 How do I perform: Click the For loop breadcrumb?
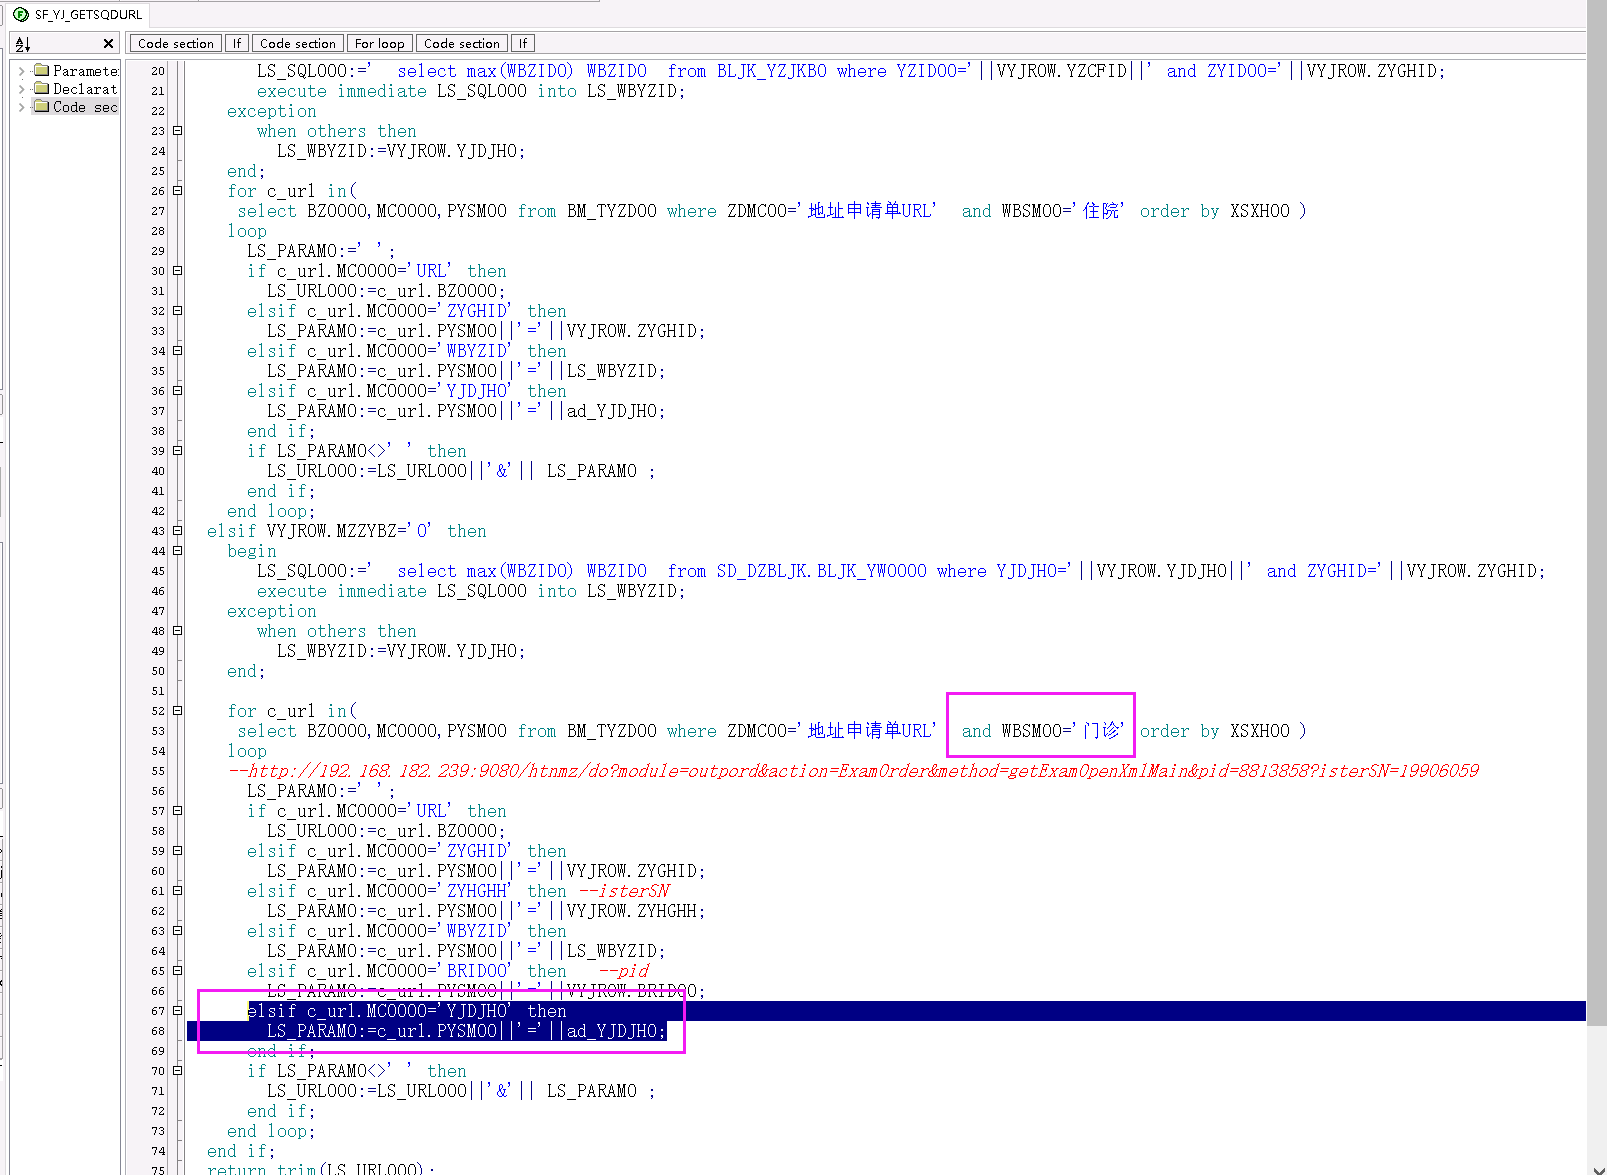click(379, 44)
